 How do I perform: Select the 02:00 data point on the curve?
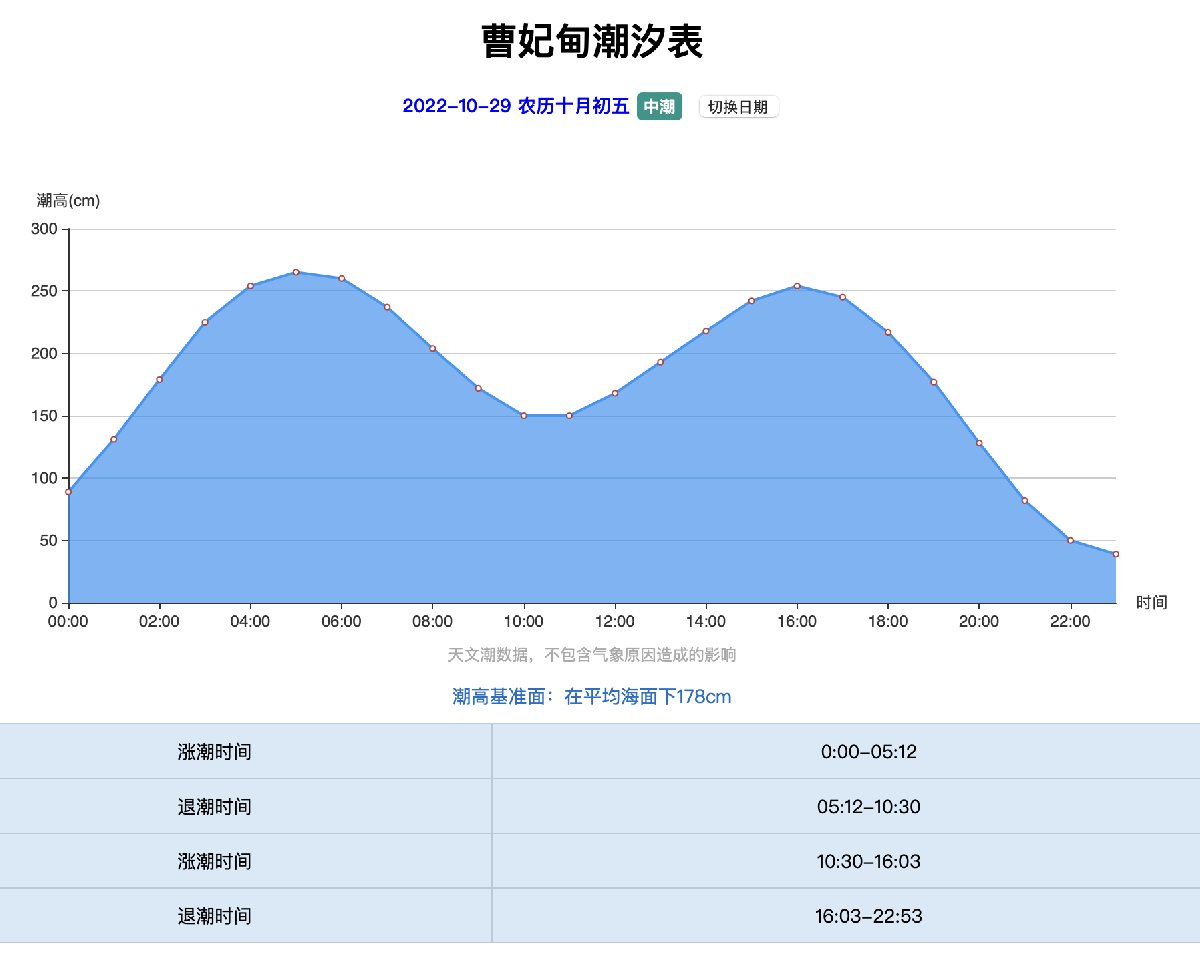pyautogui.click(x=159, y=379)
